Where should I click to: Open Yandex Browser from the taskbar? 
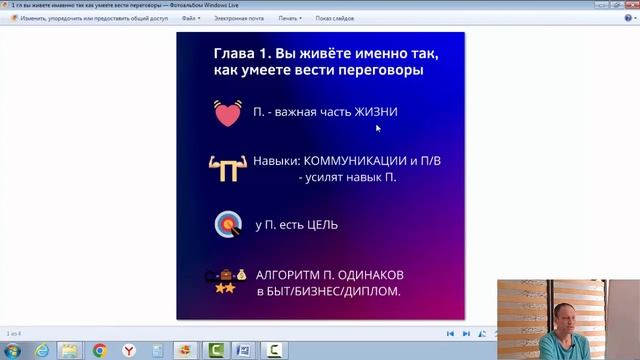pos(129,351)
